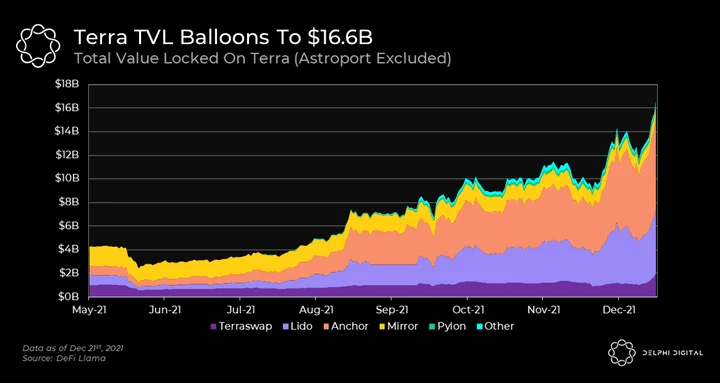Click the Terra TVL Balloons To $16.6B title

(223, 38)
